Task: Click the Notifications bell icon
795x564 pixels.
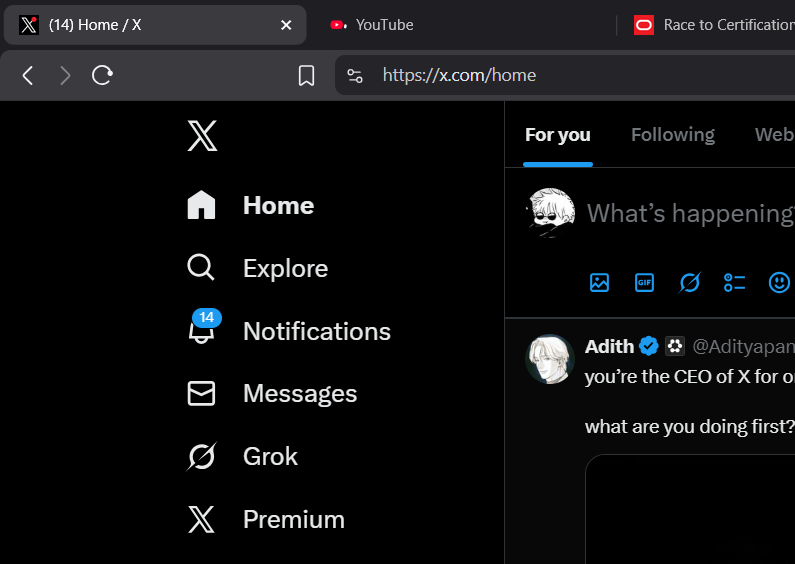Action: pyautogui.click(x=201, y=333)
